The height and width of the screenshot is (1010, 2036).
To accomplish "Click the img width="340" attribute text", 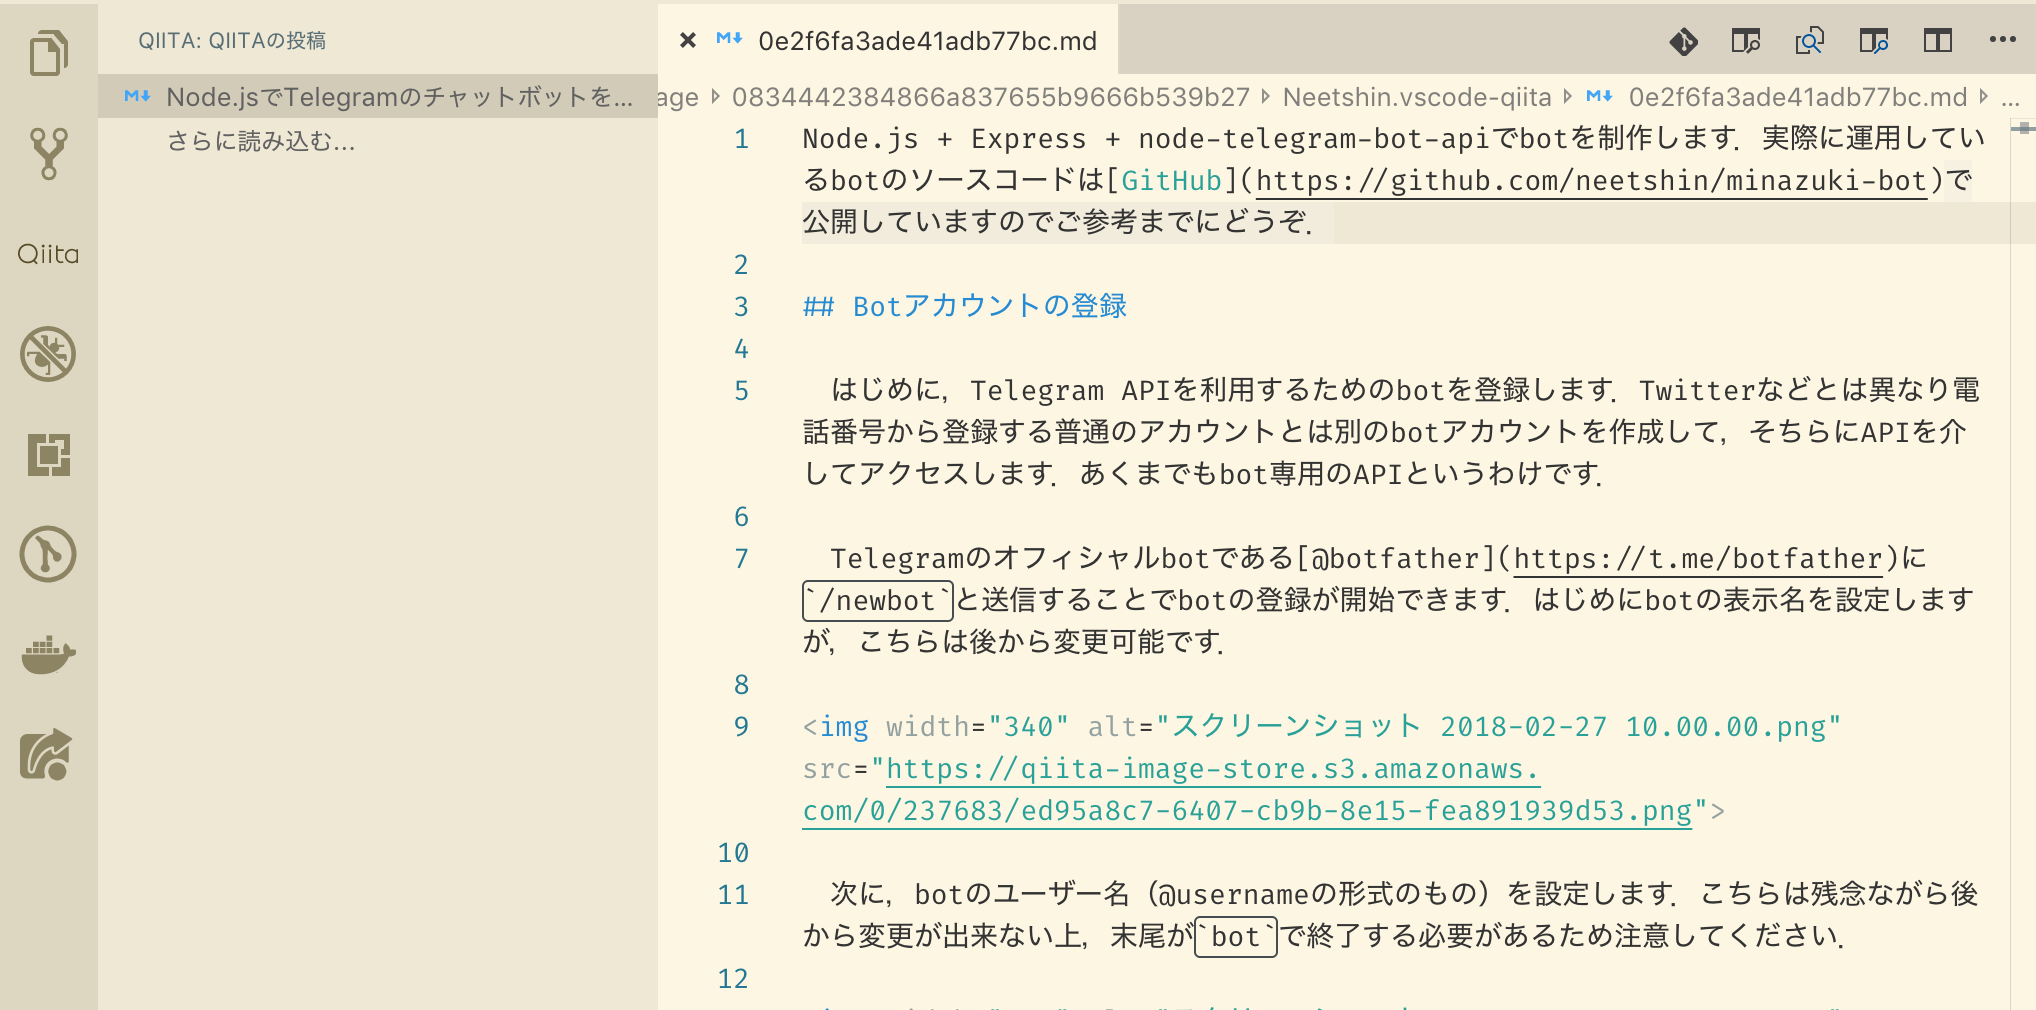I will coord(977,727).
